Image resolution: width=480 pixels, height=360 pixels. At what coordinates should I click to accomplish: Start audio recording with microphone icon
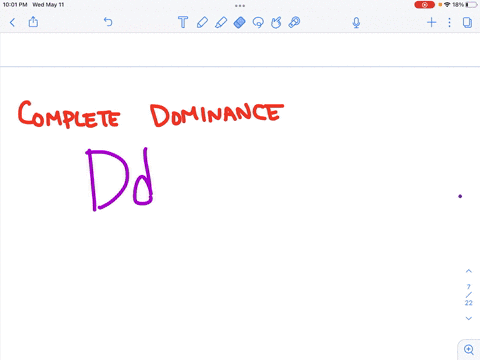[x=356, y=23]
